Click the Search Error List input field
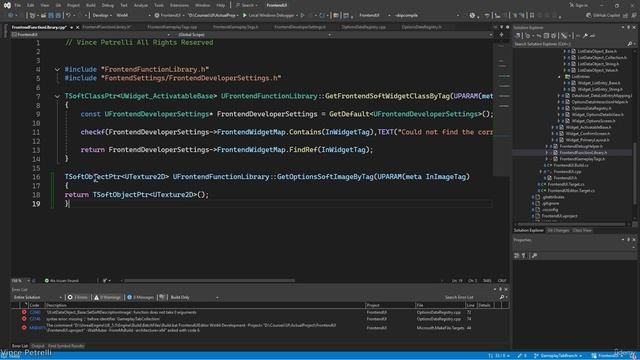The image size is (640, 360). [470, 297]
